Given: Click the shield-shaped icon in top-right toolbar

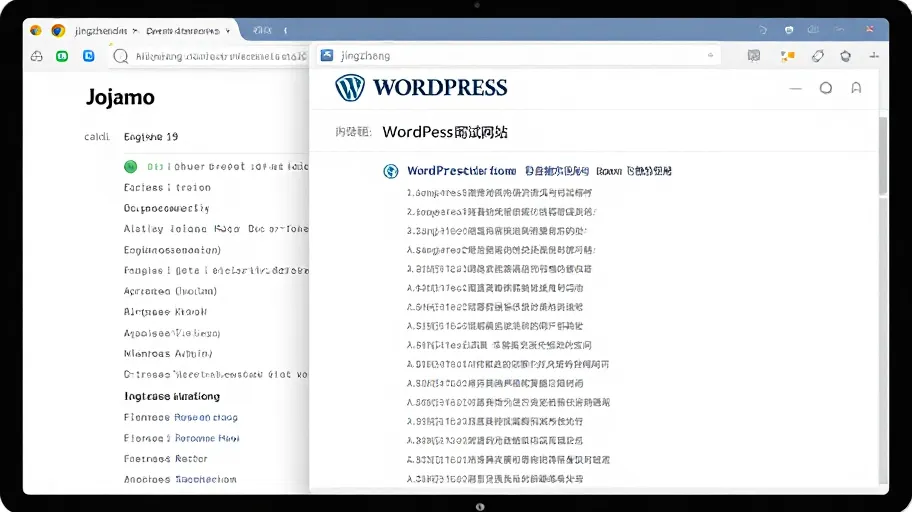Looking at the screenshot, I should (846, 56).
